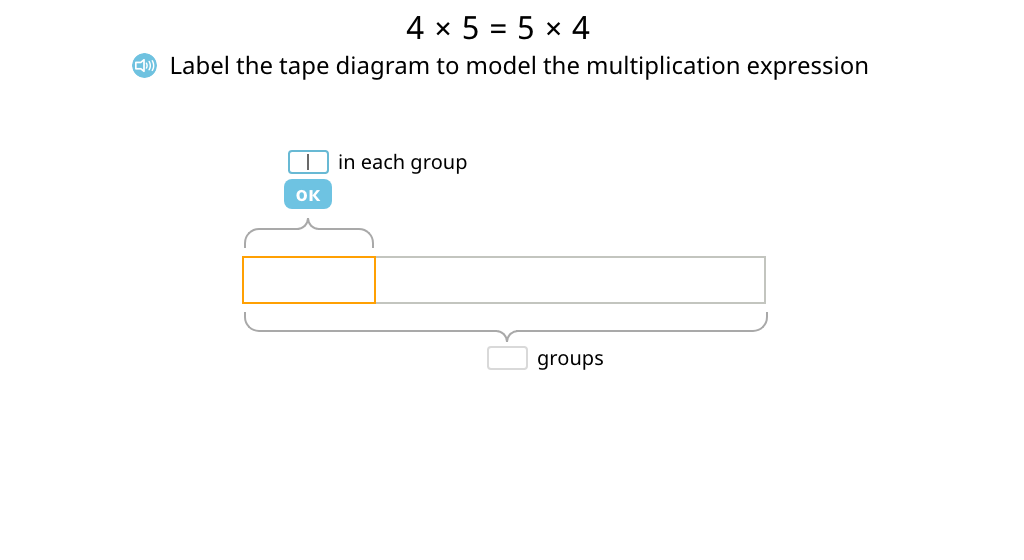This screenshot has width=1024, height=560.
Task: Click the 'Label the tape diagram' instruction text
Action: coord(519,66)
